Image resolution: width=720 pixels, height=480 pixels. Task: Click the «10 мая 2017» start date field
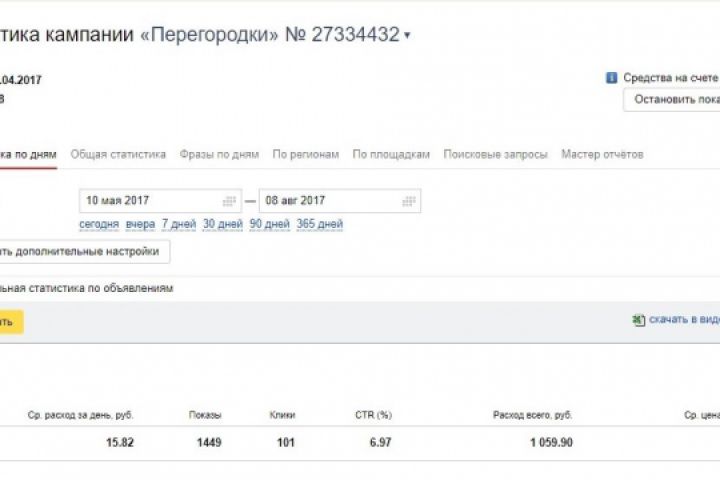coord(150,201)
